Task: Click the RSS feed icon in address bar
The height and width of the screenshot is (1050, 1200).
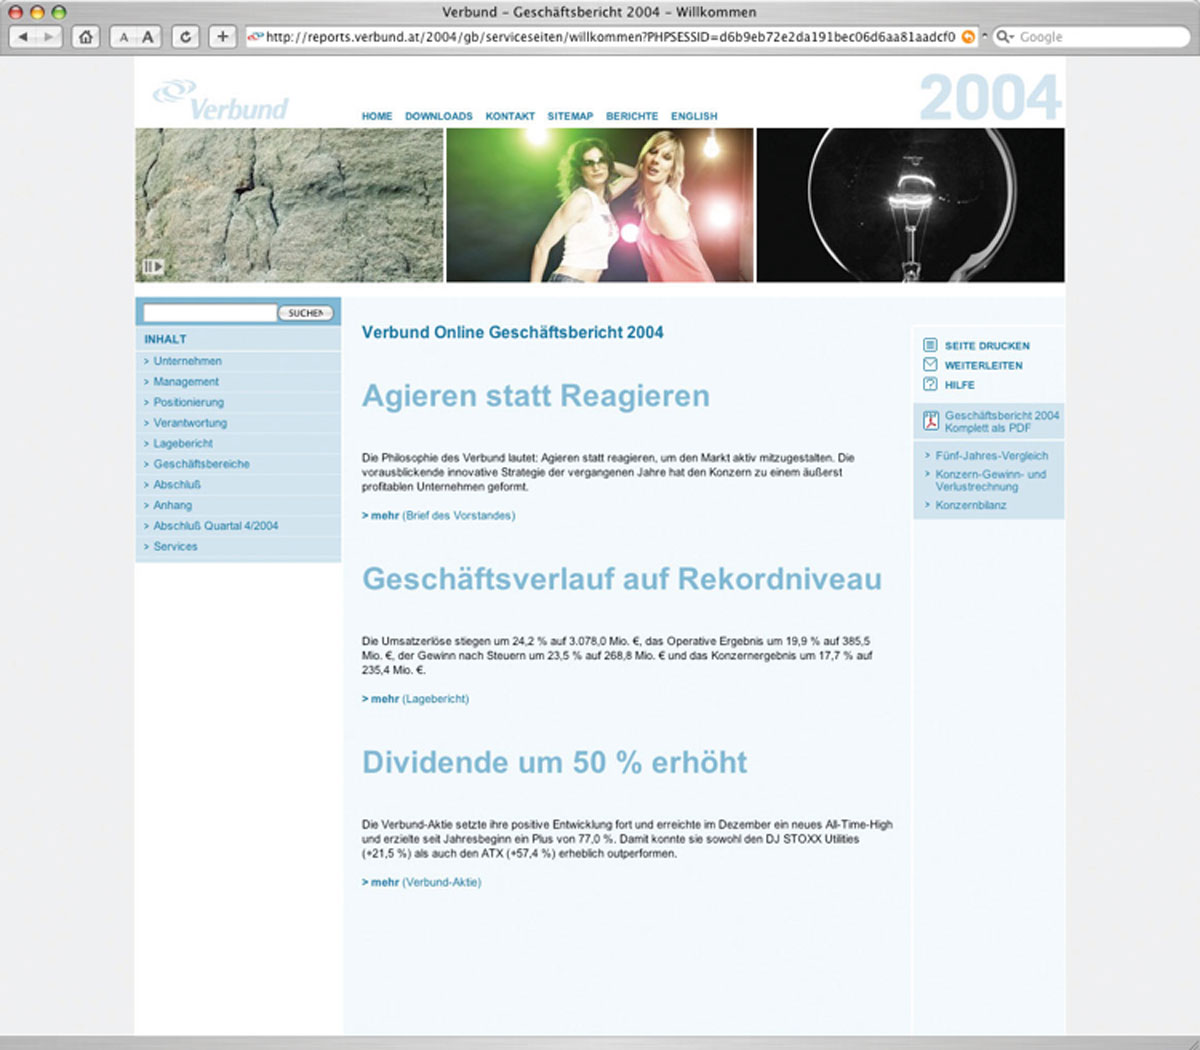Action: 968,37
